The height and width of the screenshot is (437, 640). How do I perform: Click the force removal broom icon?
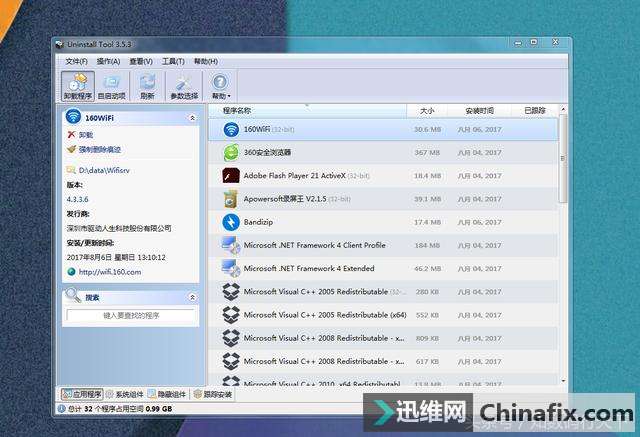click(71, 149)
